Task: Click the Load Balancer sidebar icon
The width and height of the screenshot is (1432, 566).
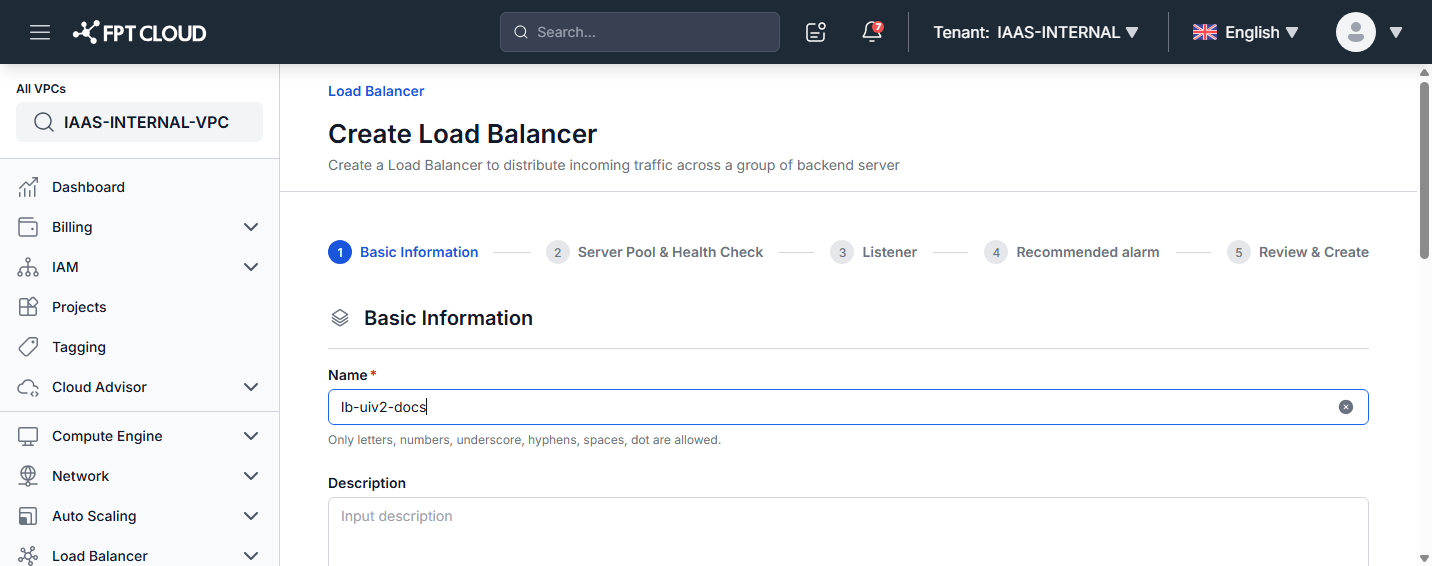Action: coord(28,556)
